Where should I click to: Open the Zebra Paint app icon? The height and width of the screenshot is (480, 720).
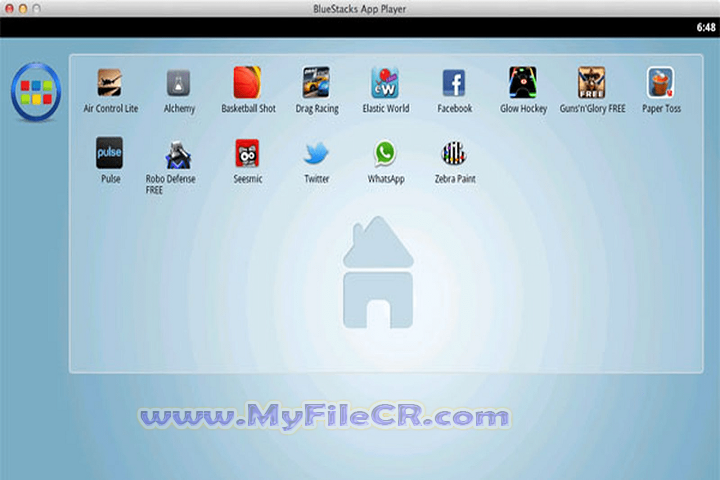coord(454,153)
